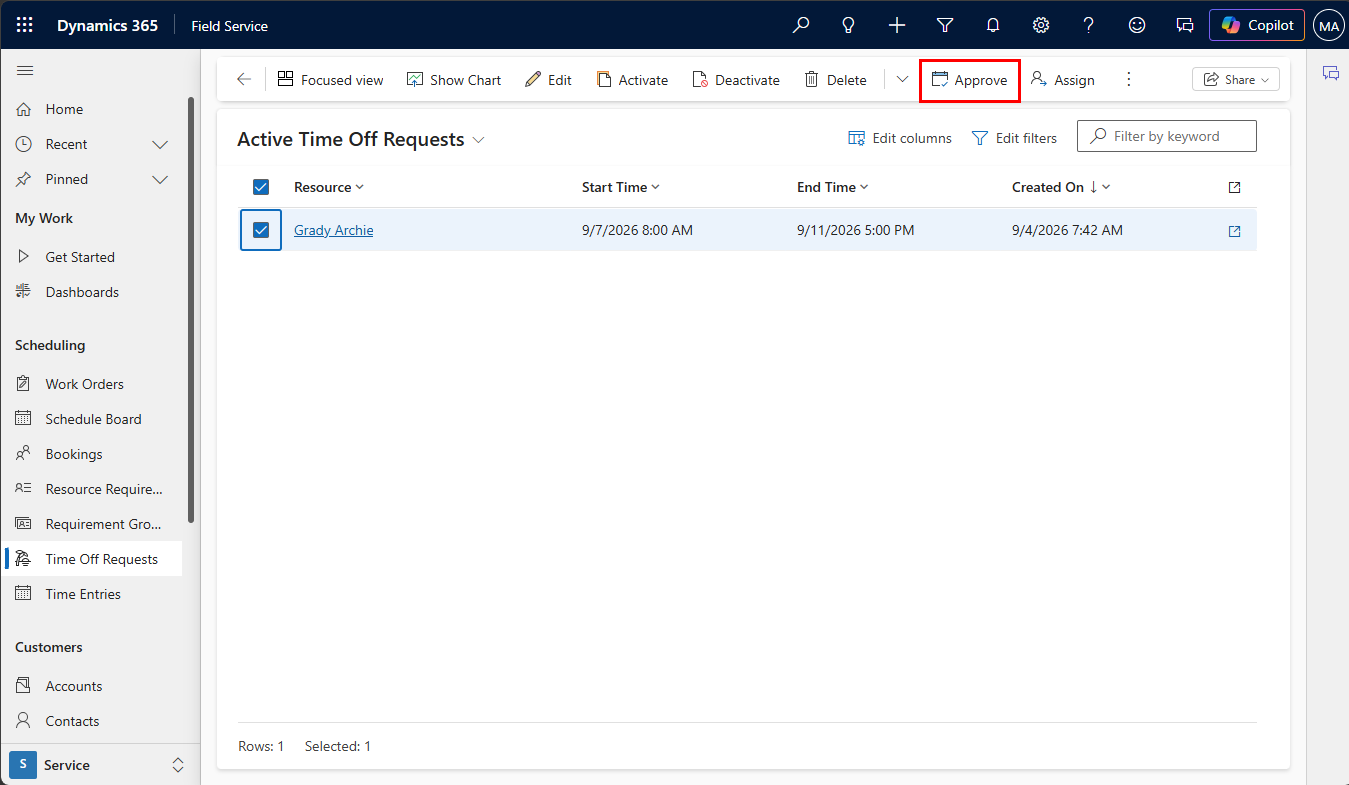Viewport: 1349px width, 785px height.
Task: Click the header export icon in the grid
Action: point(1234,187)
